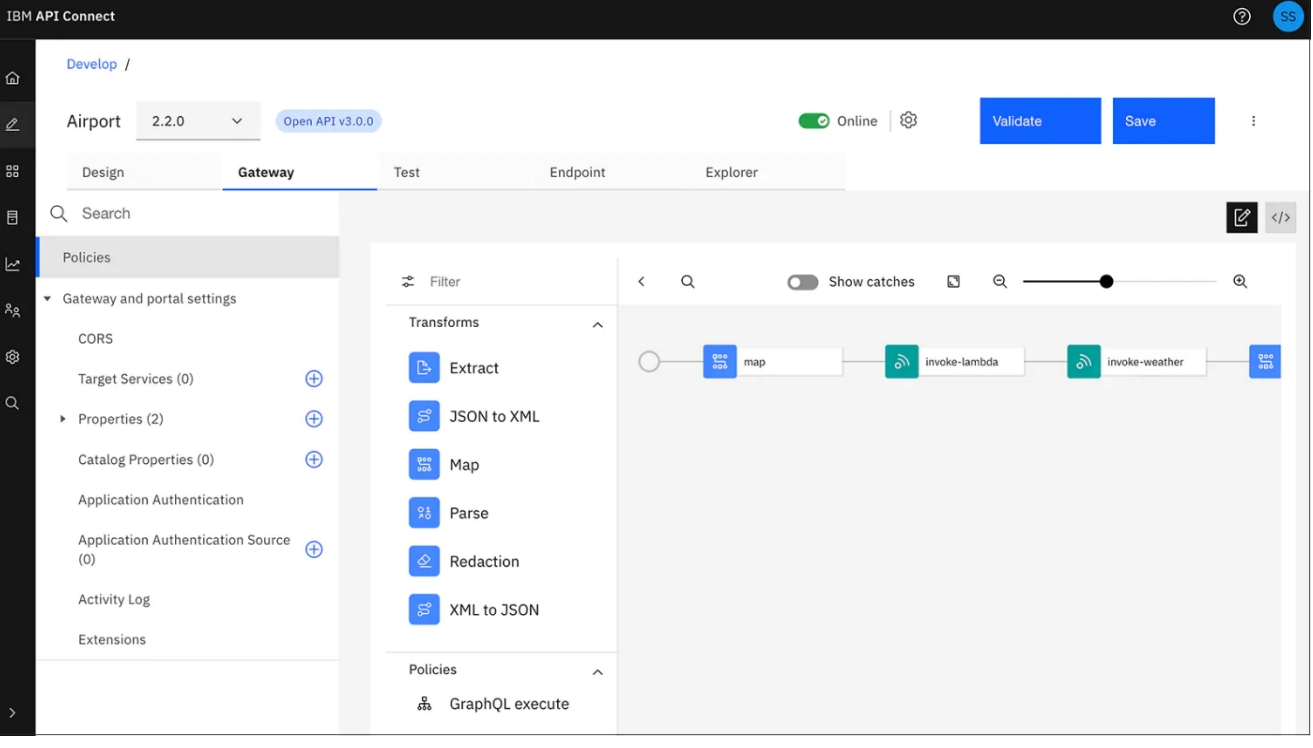1313x748 pixels.
Task: Open the members people icon in sidebar
Action: tap(13, 311)
